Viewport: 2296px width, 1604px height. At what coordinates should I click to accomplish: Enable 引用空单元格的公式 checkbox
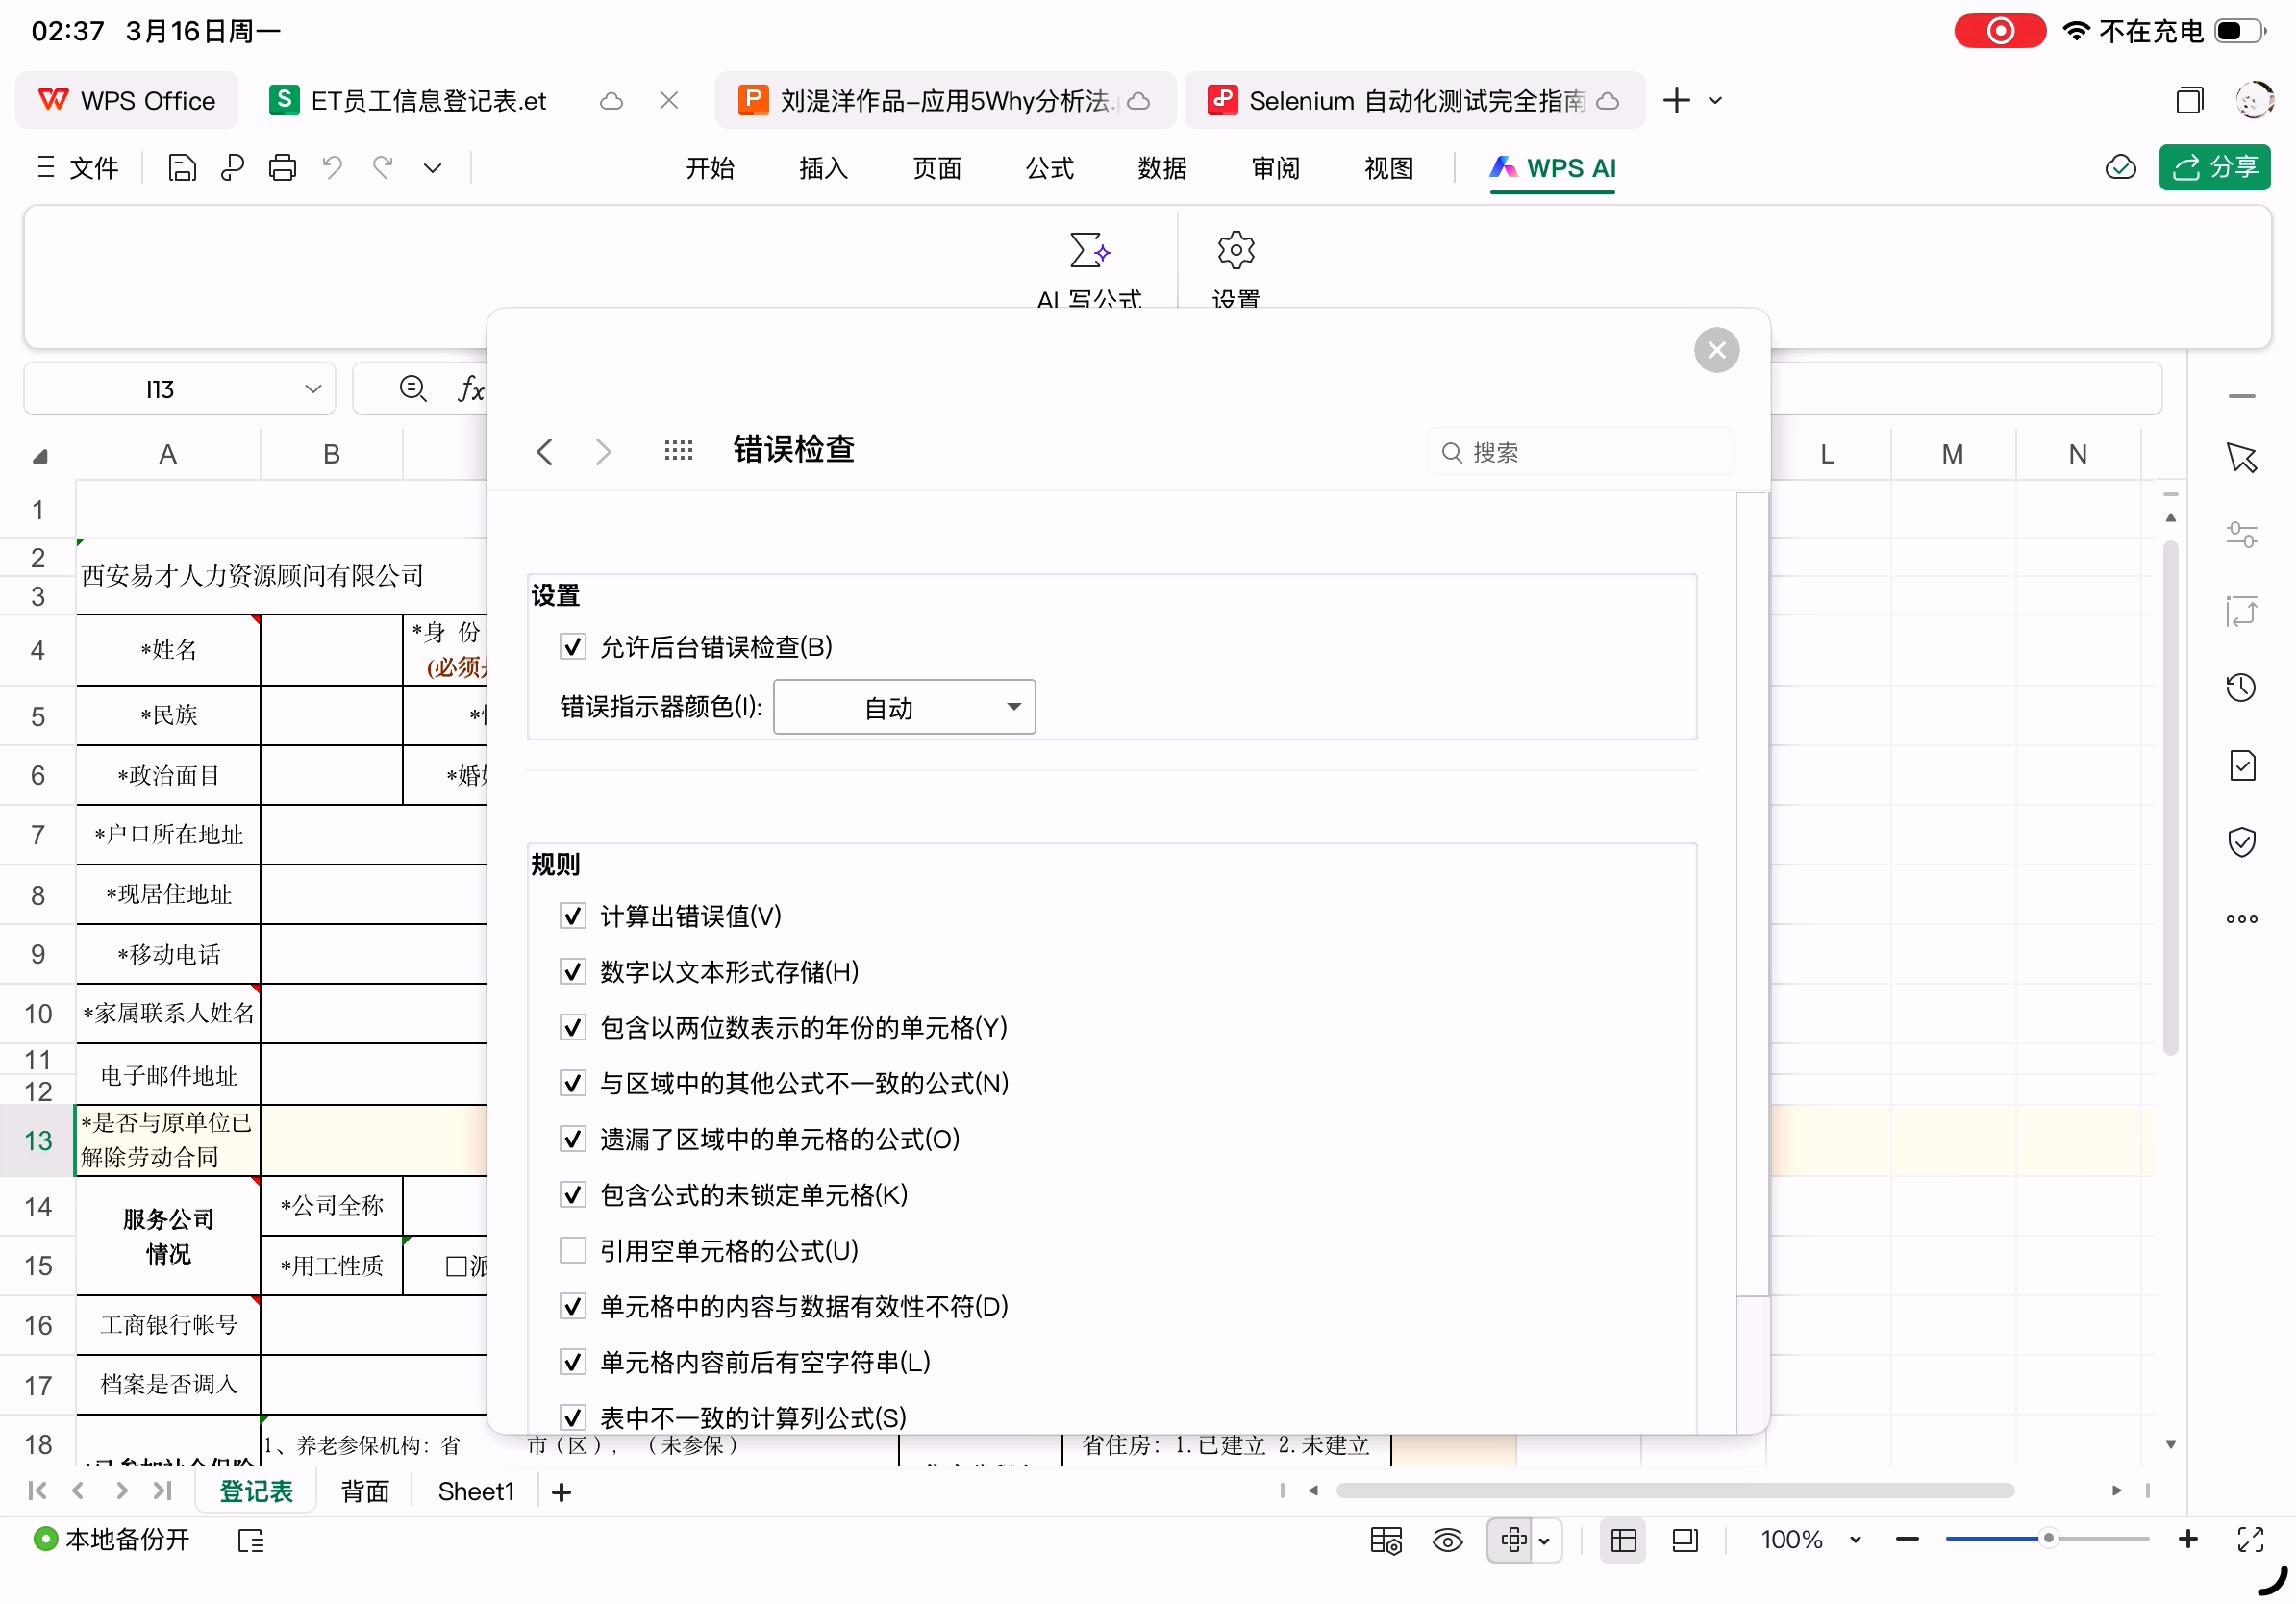click(573, 1251)
